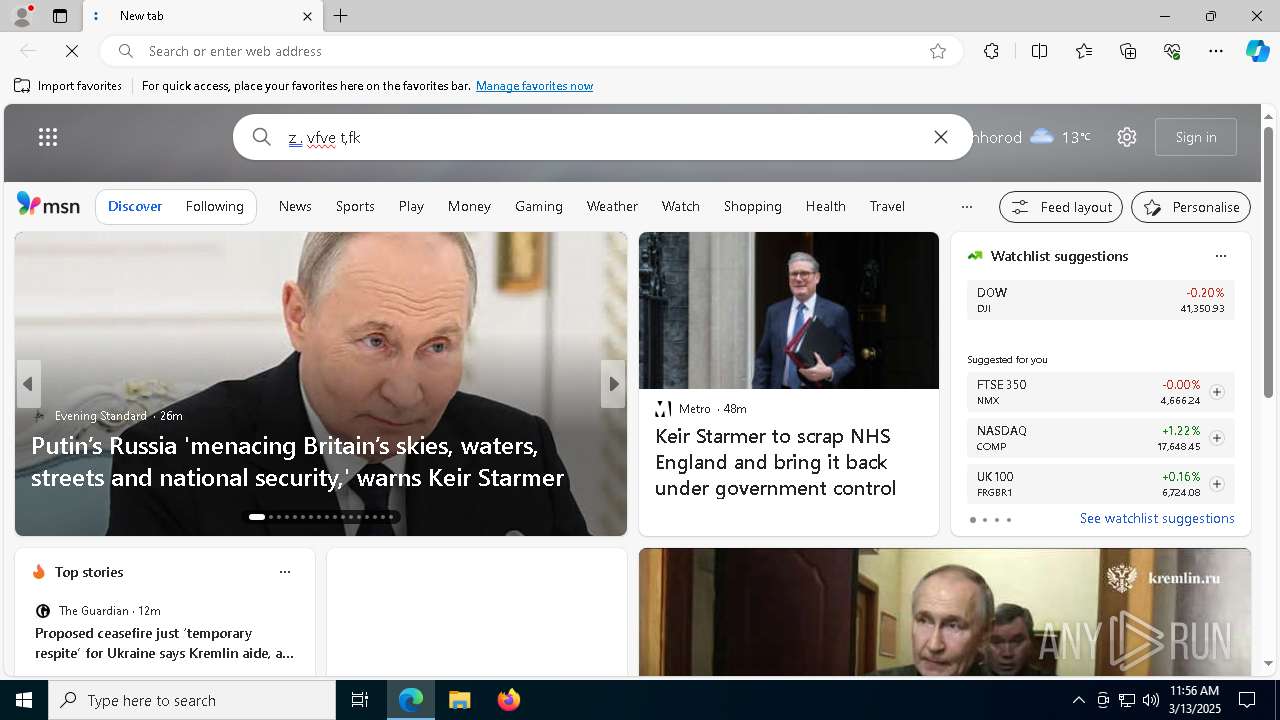Select the Following tab

click(x=215, y=206)
